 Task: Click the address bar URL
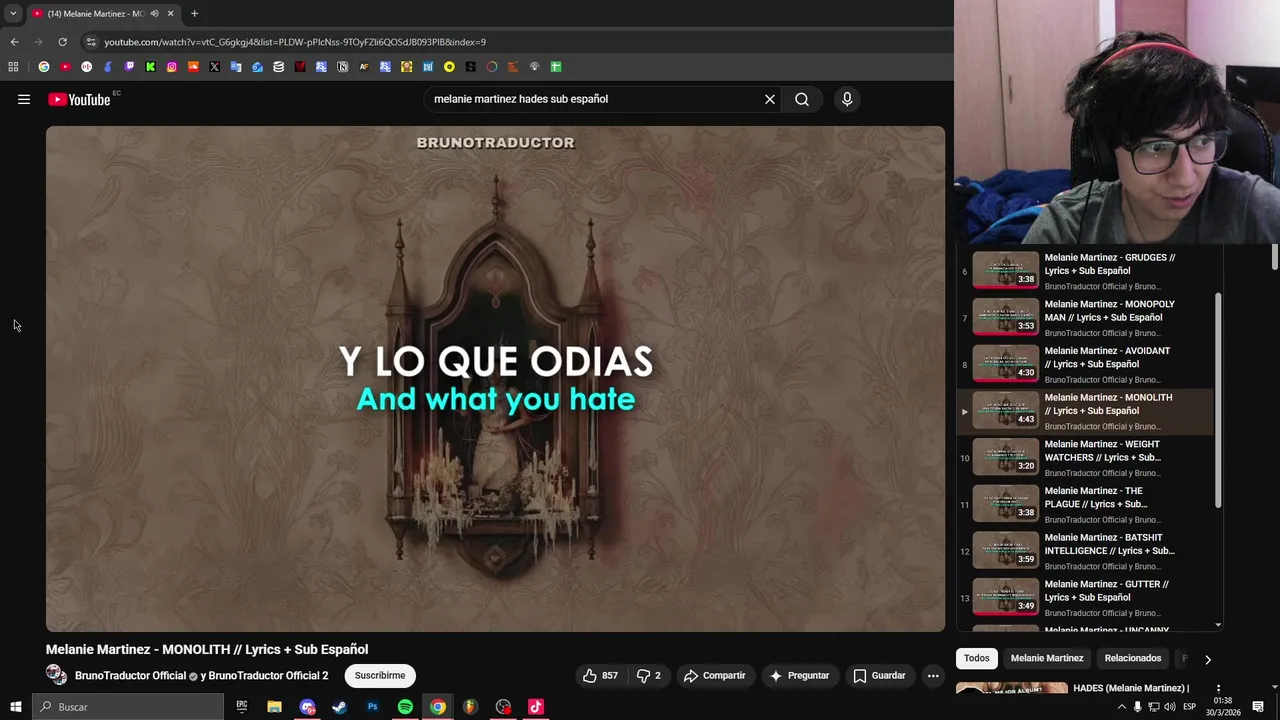[x=295, y=42]
